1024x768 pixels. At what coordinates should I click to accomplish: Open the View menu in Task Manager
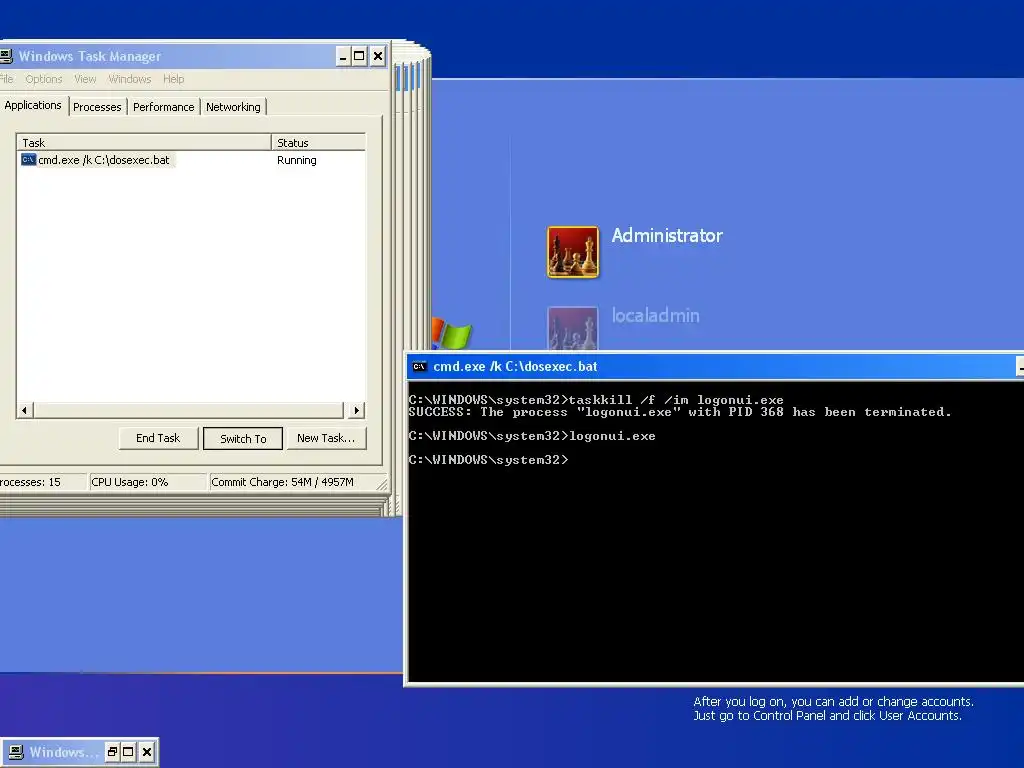85,79
